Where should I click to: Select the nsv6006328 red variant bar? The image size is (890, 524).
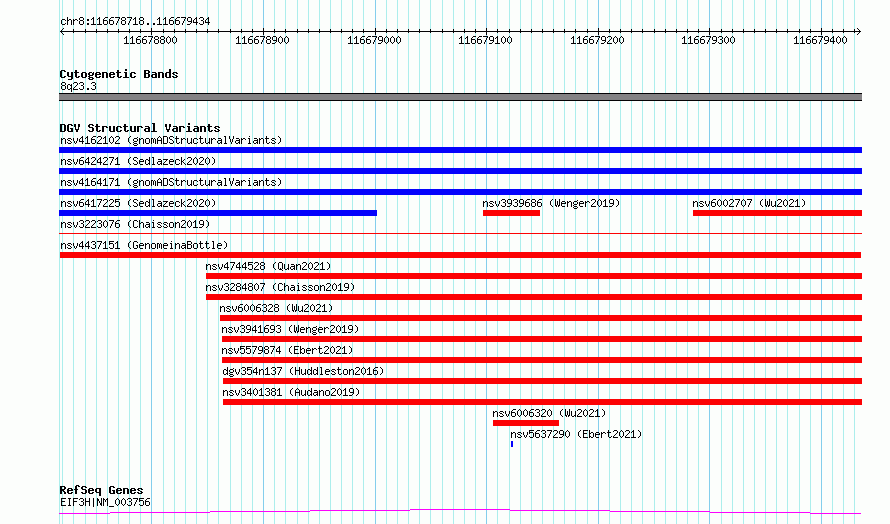coord(541,318)
